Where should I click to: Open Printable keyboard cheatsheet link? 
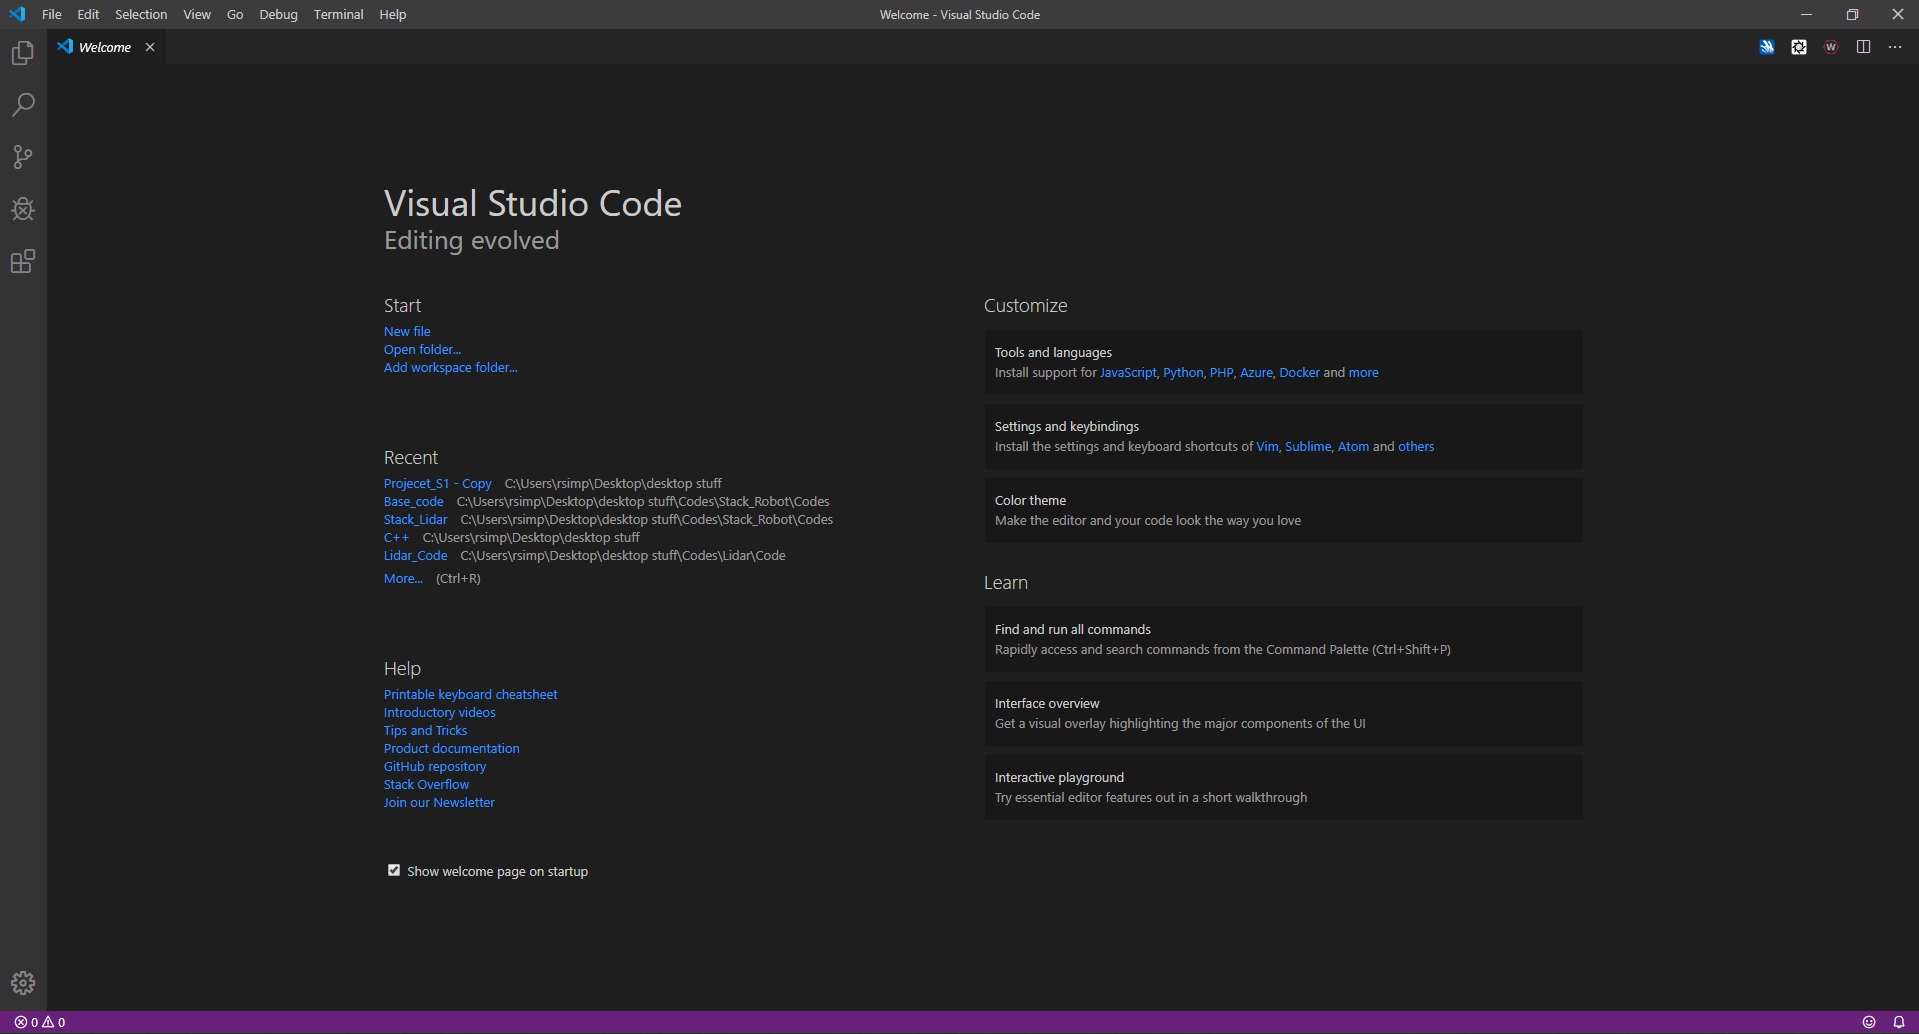[x=471, y=694]
